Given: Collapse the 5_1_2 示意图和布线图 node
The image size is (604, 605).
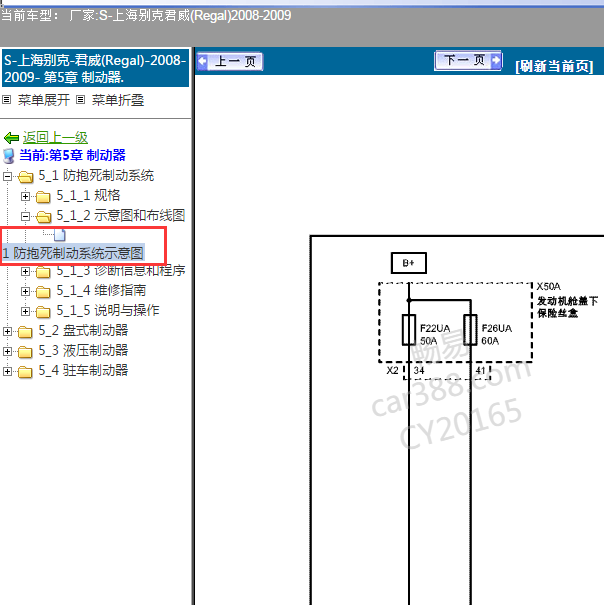Looking at the screenshot, I should [25, 216].
